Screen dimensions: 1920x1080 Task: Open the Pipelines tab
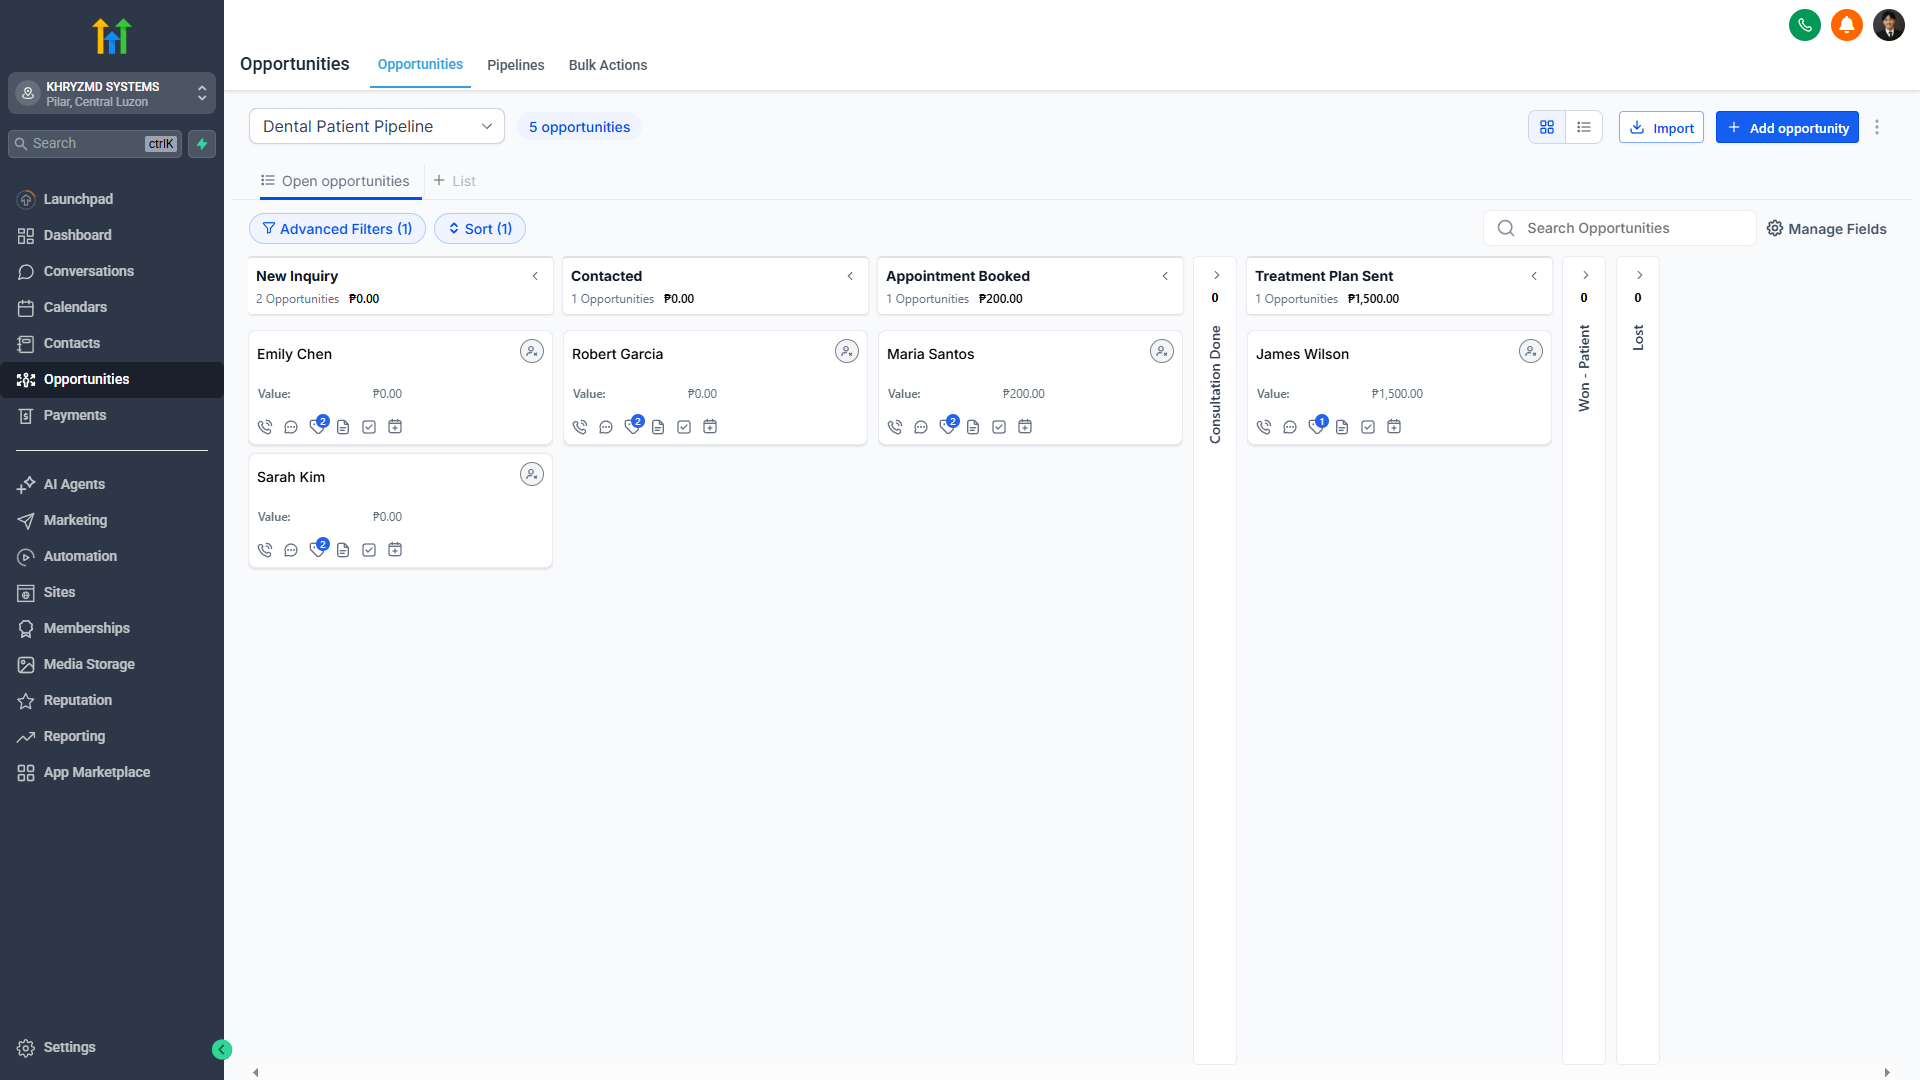[x=516, y=65]
